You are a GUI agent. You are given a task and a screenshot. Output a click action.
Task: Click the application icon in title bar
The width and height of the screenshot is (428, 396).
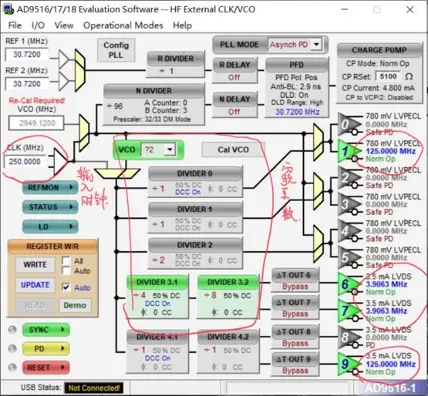click(9, 9)
